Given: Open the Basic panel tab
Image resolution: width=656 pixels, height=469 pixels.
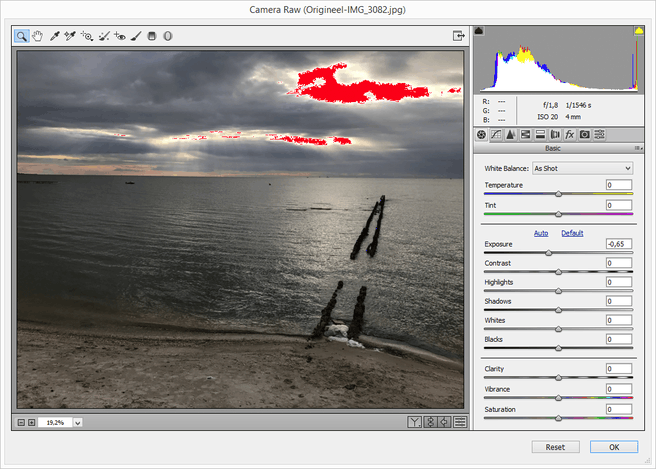Looking at the screenshot, I should coord(481,135).
